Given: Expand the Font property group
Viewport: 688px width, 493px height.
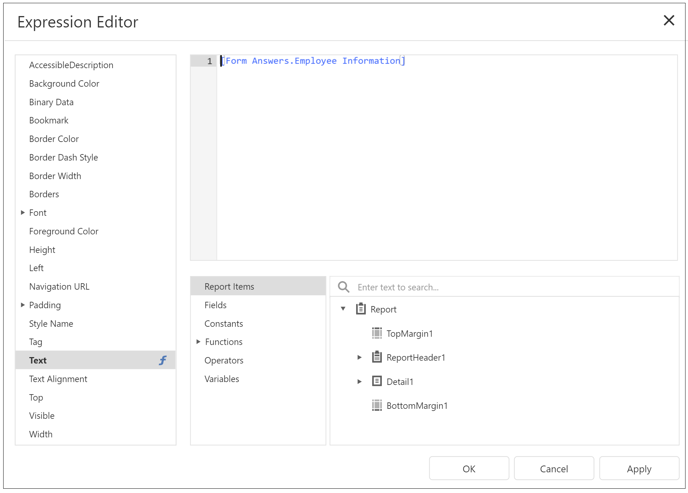Looking at the screenshot, I should click(x=22, y=213).
